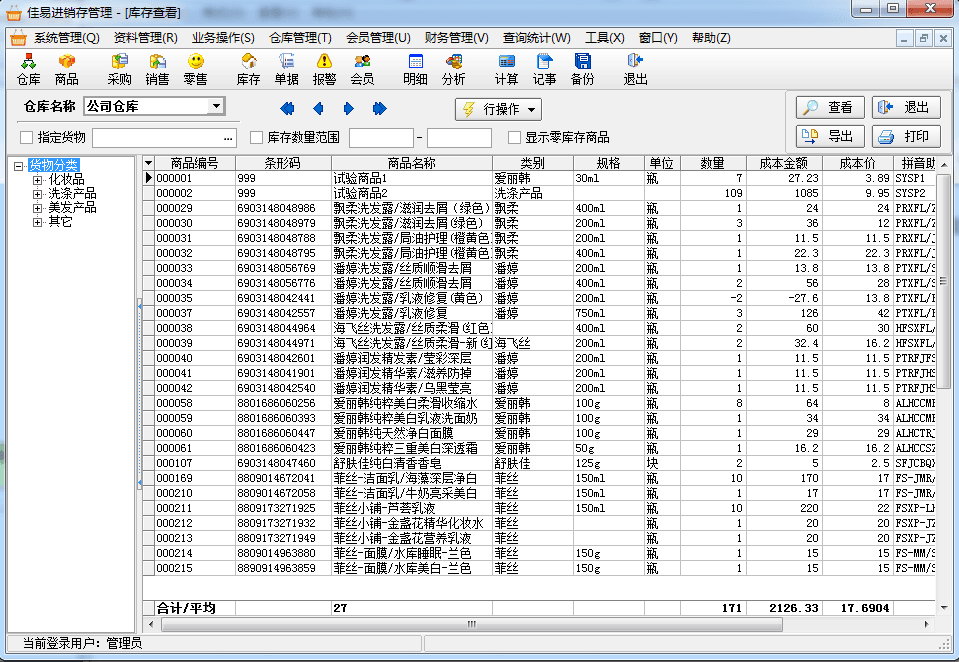Enable the 指定货物 checkbox

click(27, 138)
